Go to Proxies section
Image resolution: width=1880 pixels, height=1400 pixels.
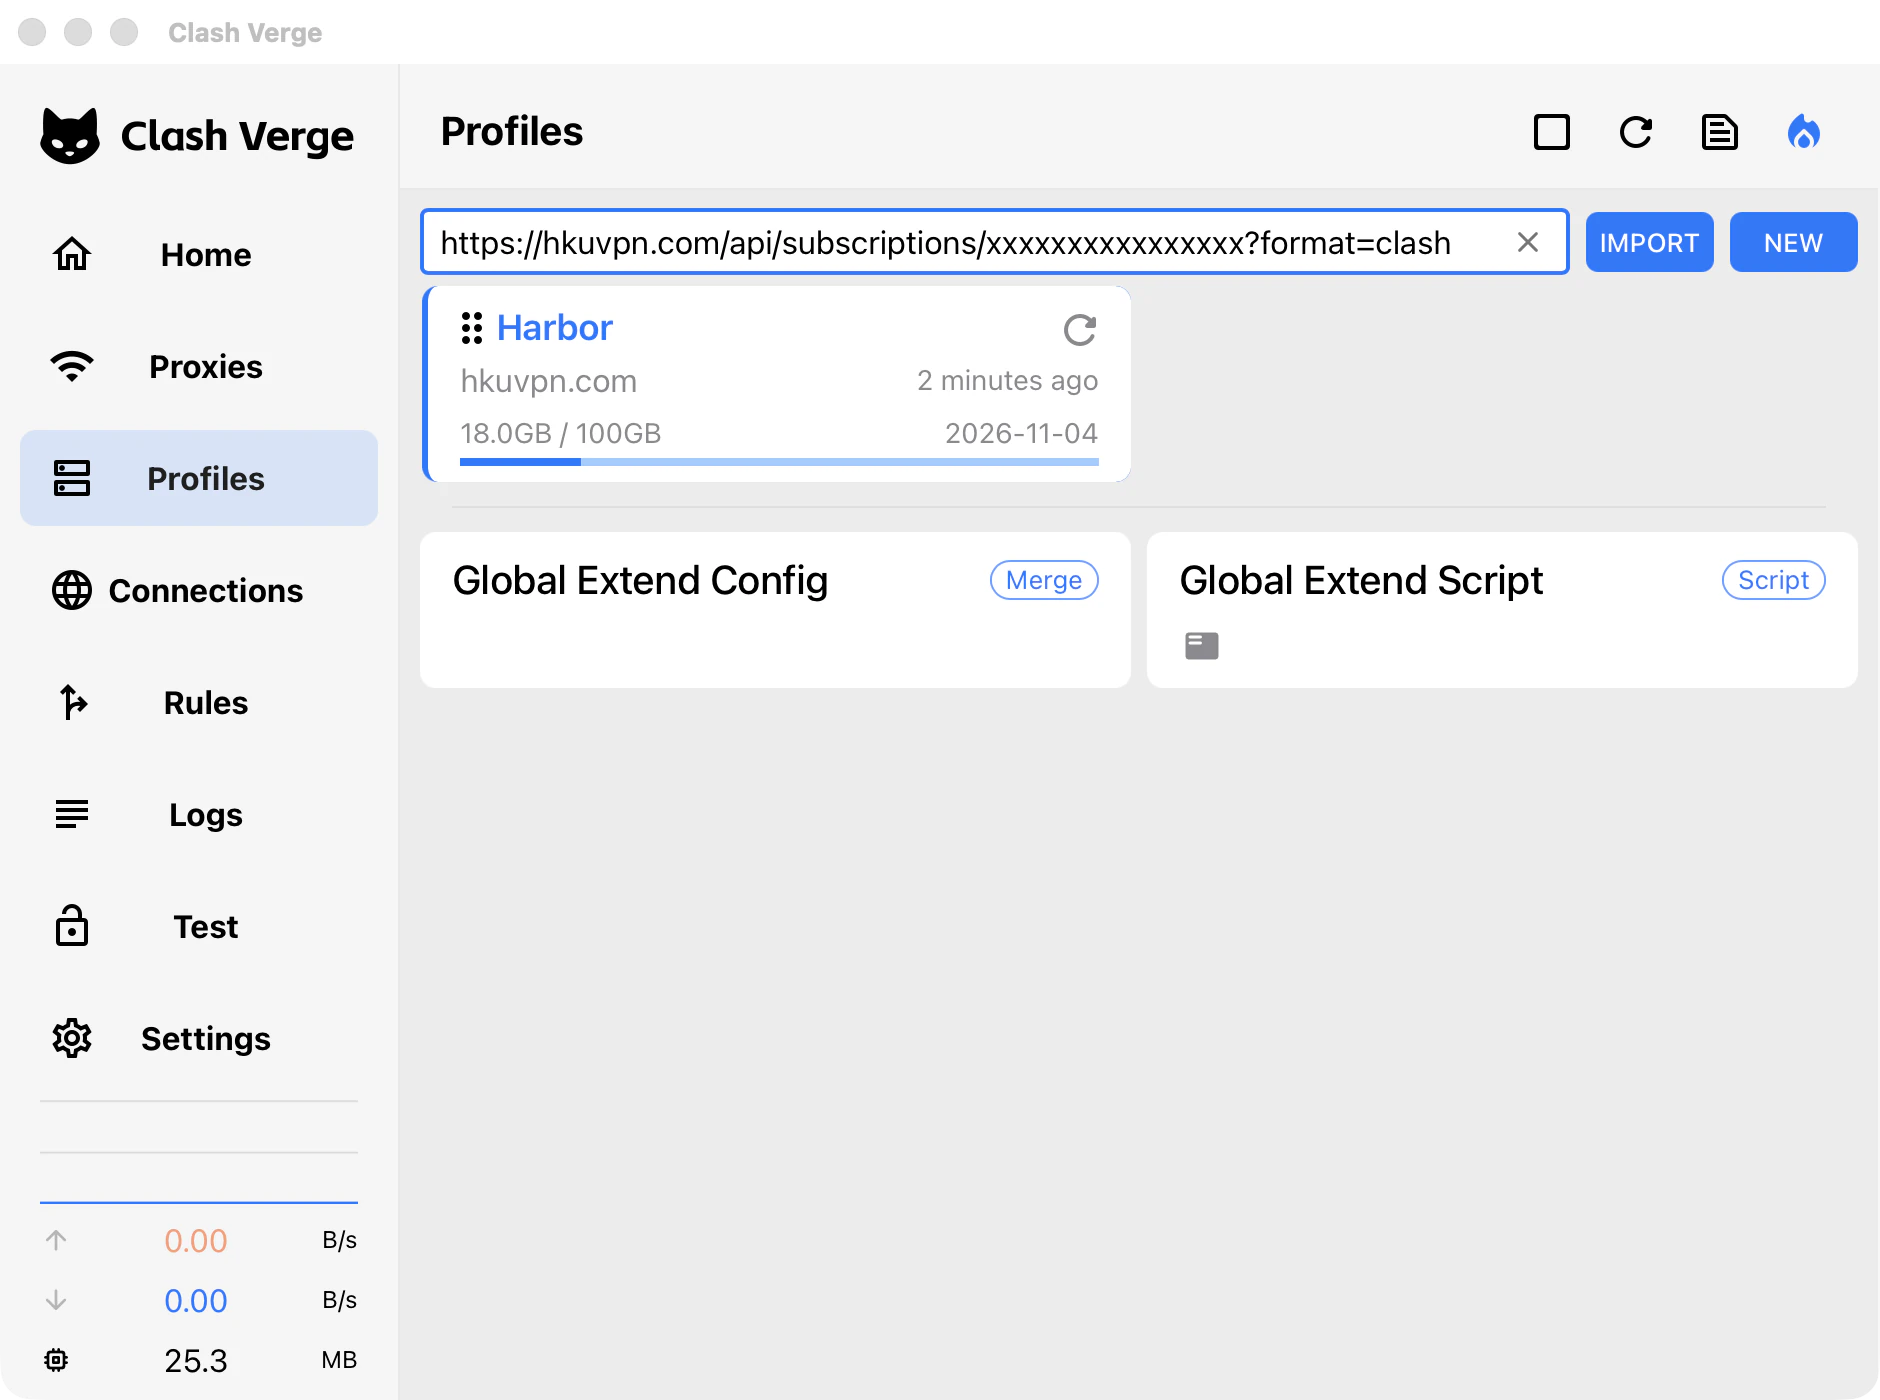click(x=199, y=367)
